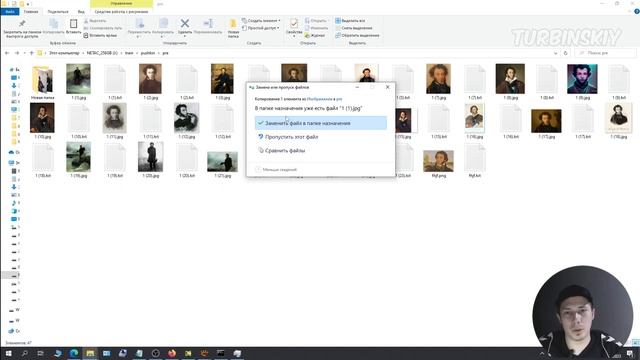The width and height of the screenshot is (640, 360).
Task: Click Выделить все (Select all)
Action: pos(350,21)
